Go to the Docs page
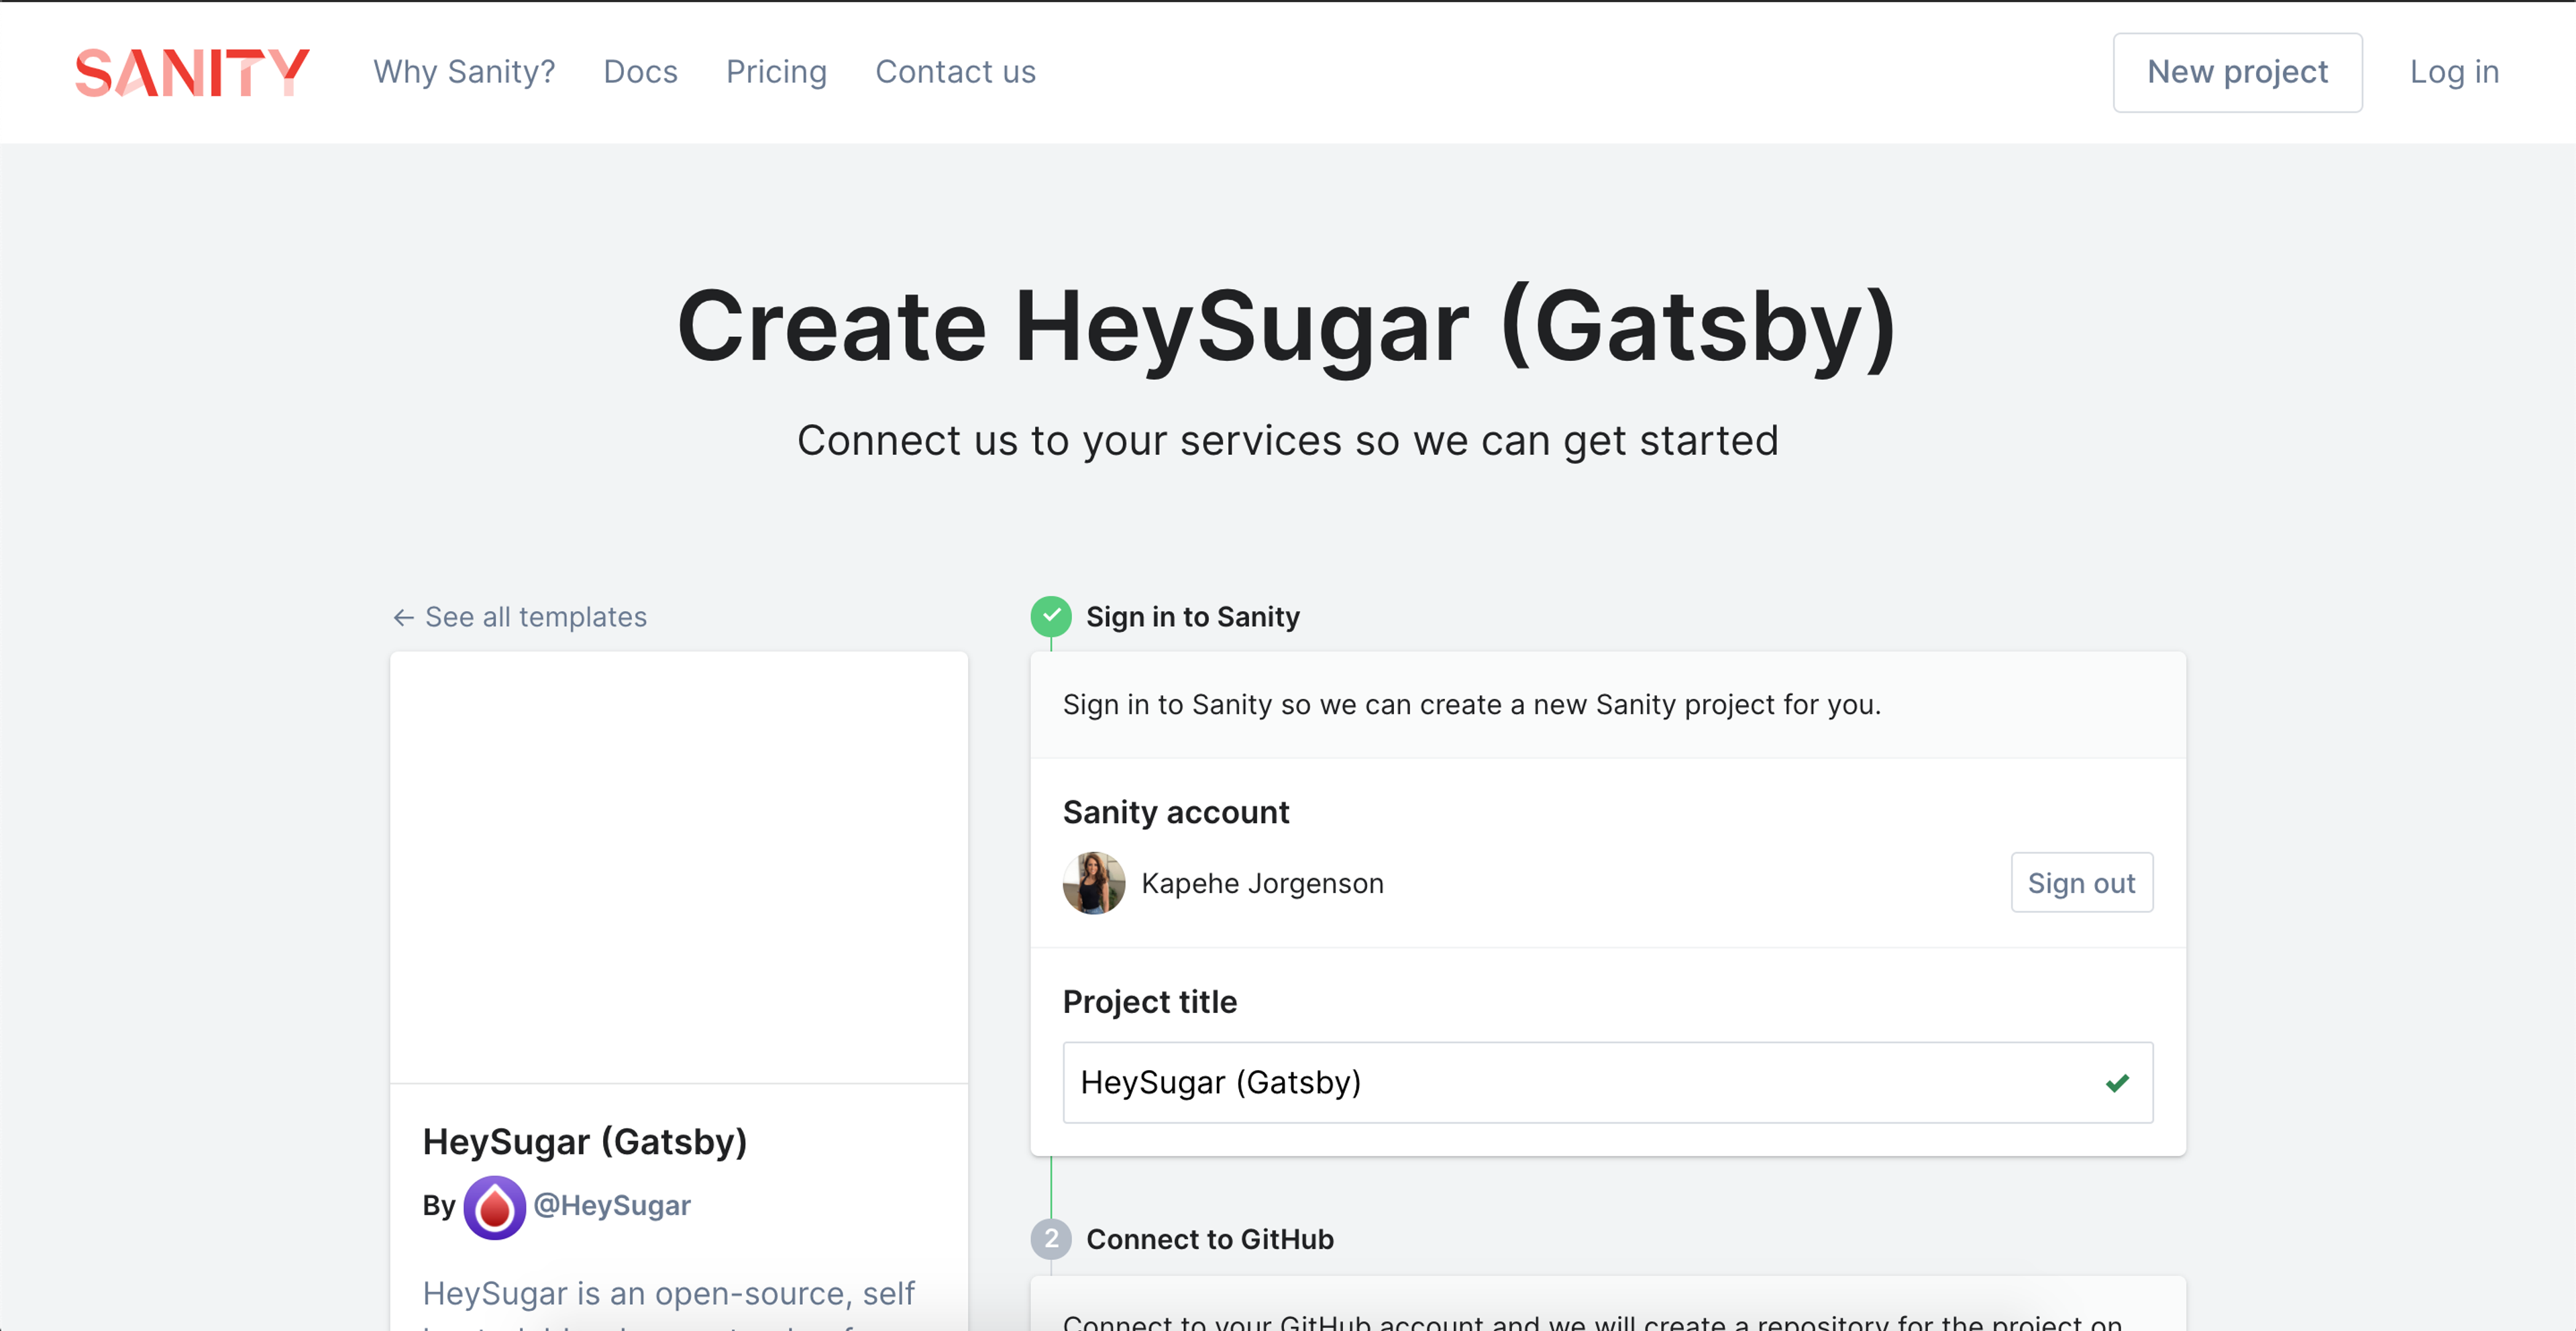The height and width of the screenshot is (1331, 2576). 640,72
